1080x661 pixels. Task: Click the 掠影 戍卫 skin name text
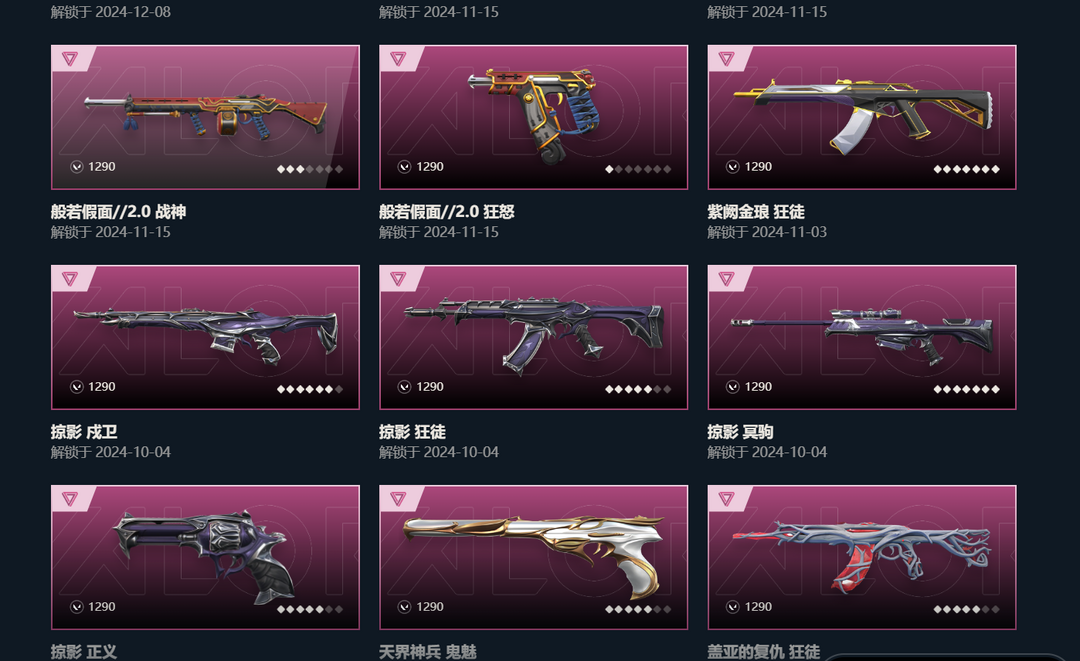click(x=84, y=432)
